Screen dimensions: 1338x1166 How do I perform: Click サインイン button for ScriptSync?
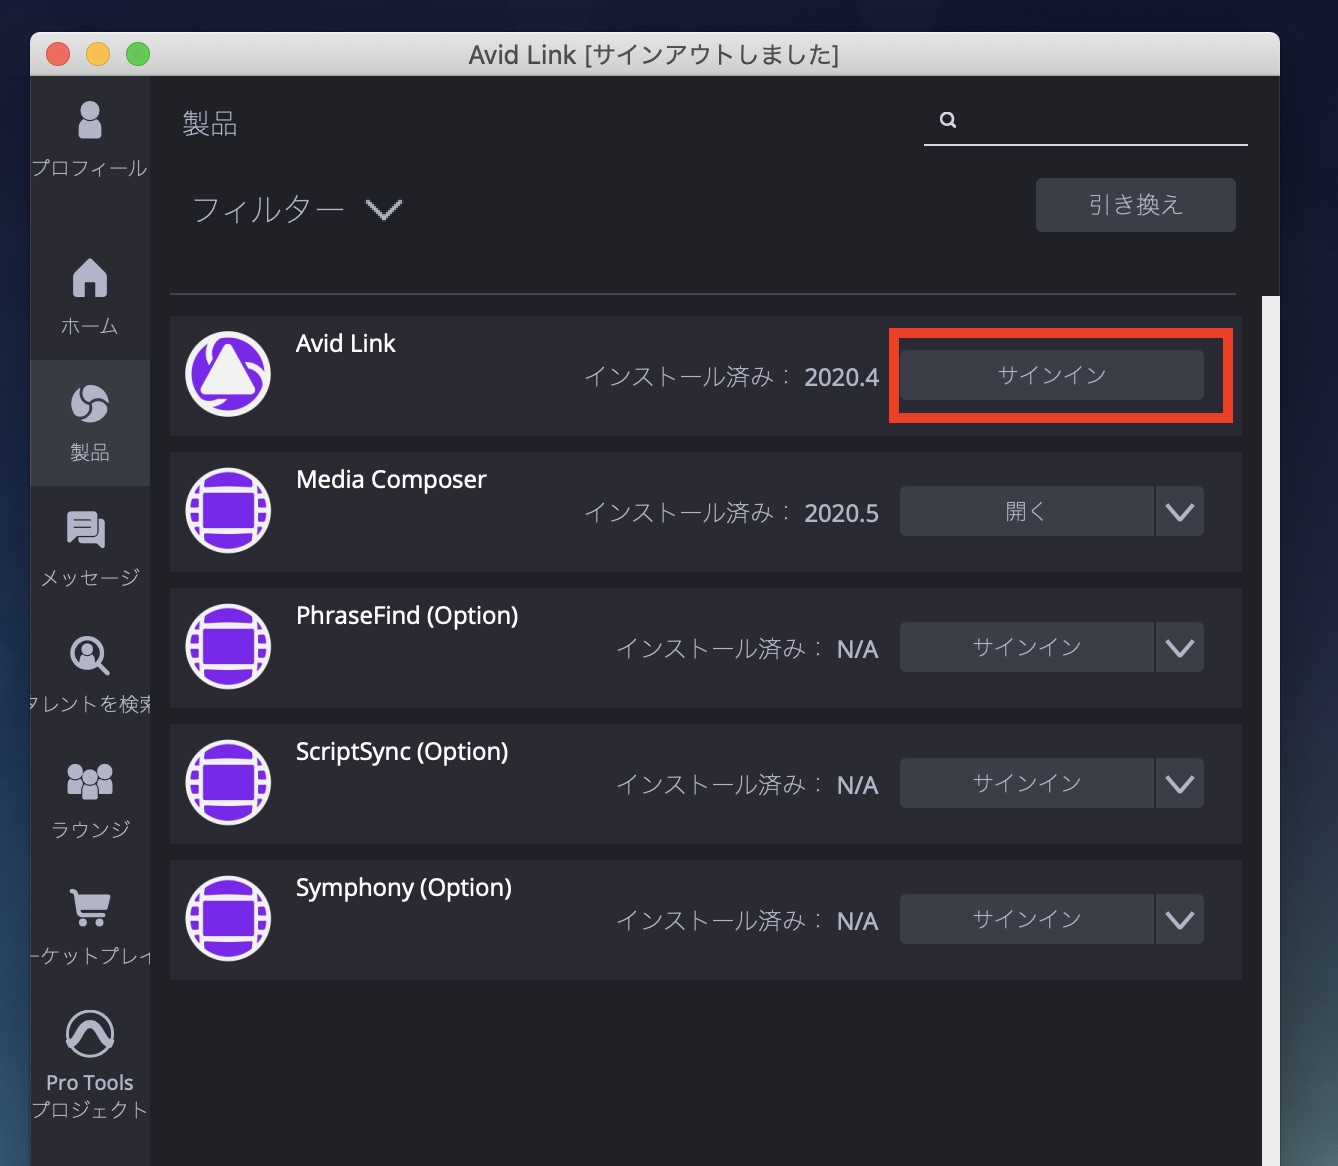click(1027, 784)
